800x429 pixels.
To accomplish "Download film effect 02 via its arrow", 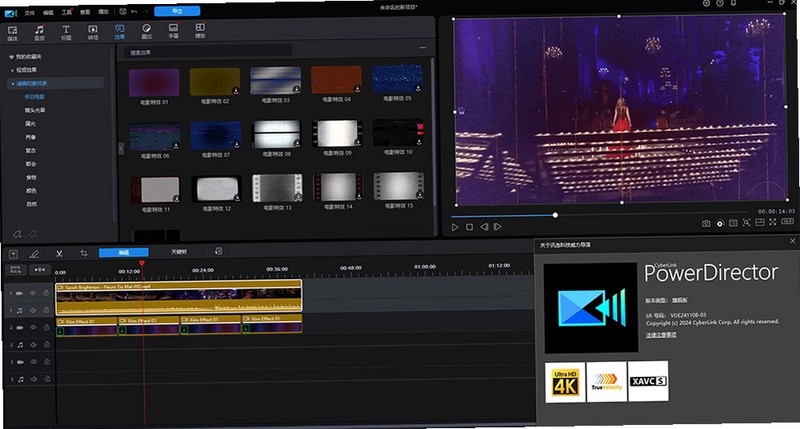I will point(236,90).
